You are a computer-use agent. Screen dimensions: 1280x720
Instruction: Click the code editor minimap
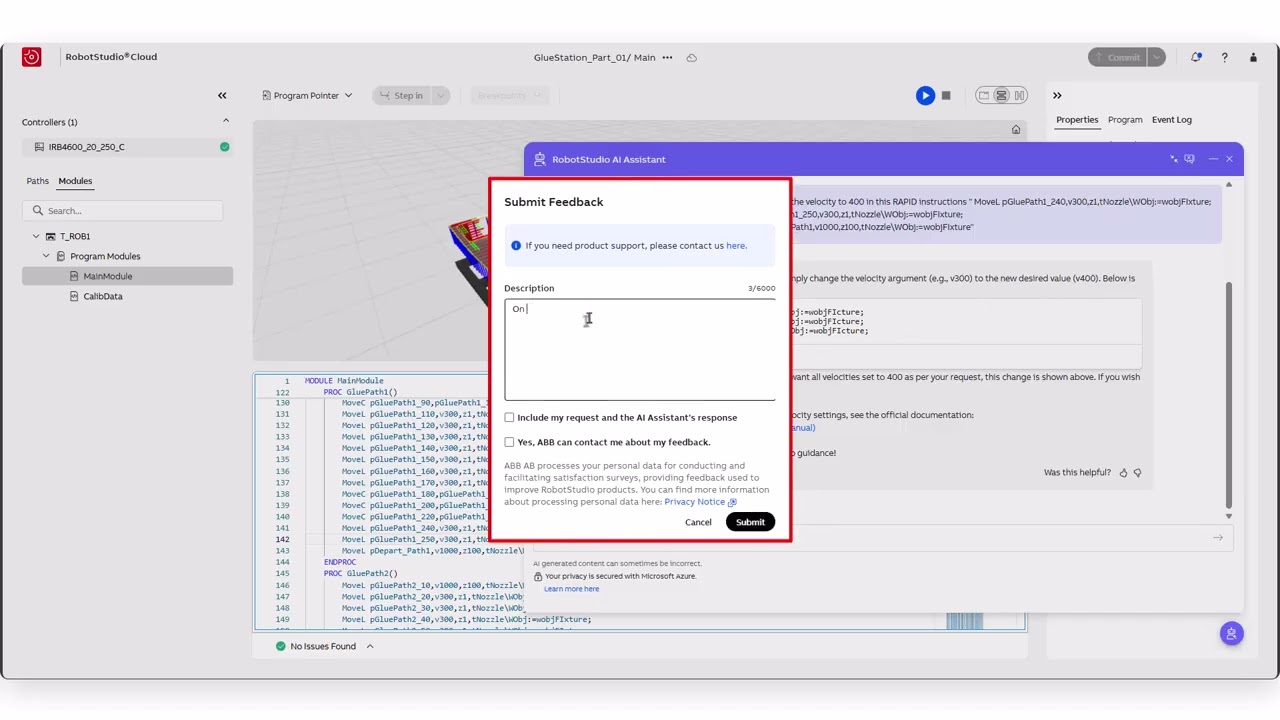tap(964, 622)
